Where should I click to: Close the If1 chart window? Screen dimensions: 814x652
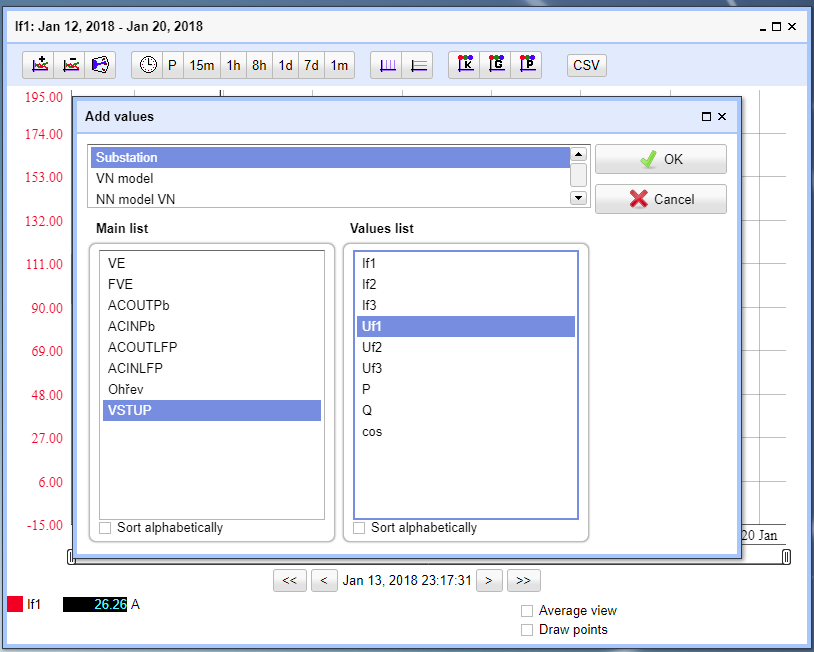pyautogui.click(x=792, y=26)
